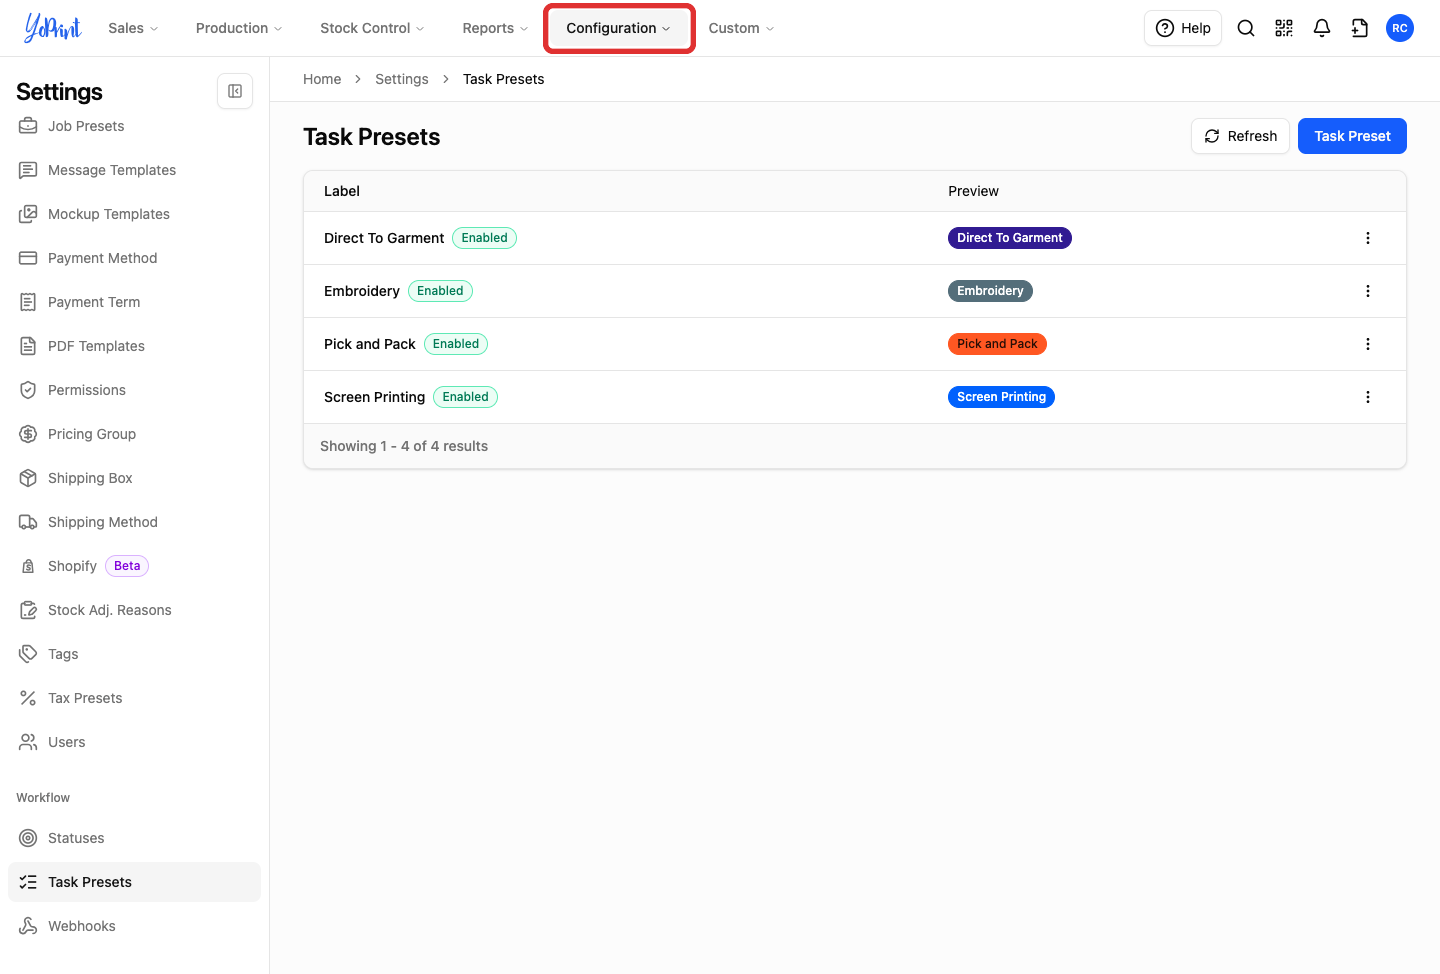Open the document export icon in header
Viewport: 1440px width, 974px height.
(x=1360, y=28)
